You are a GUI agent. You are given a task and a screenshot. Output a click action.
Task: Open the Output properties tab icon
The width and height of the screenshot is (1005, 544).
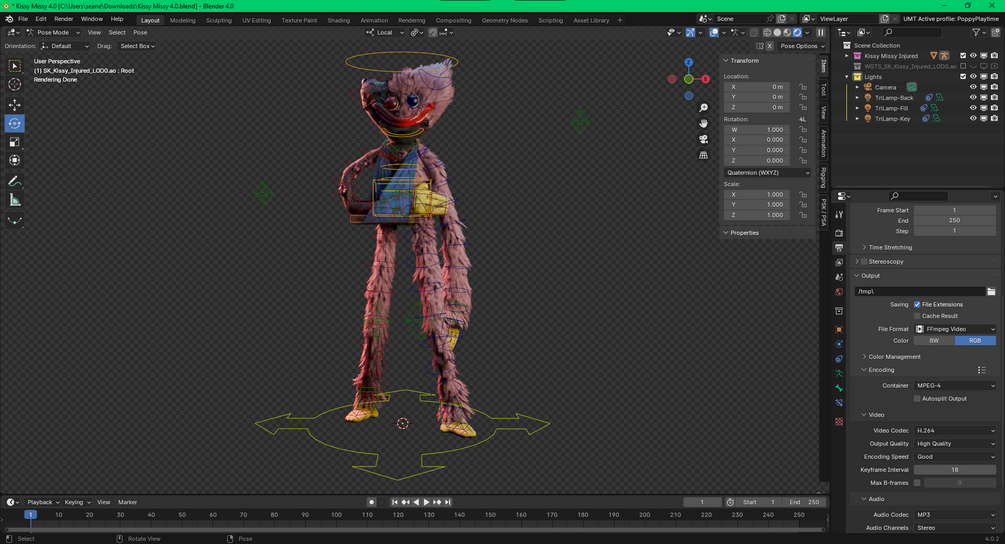839,247
